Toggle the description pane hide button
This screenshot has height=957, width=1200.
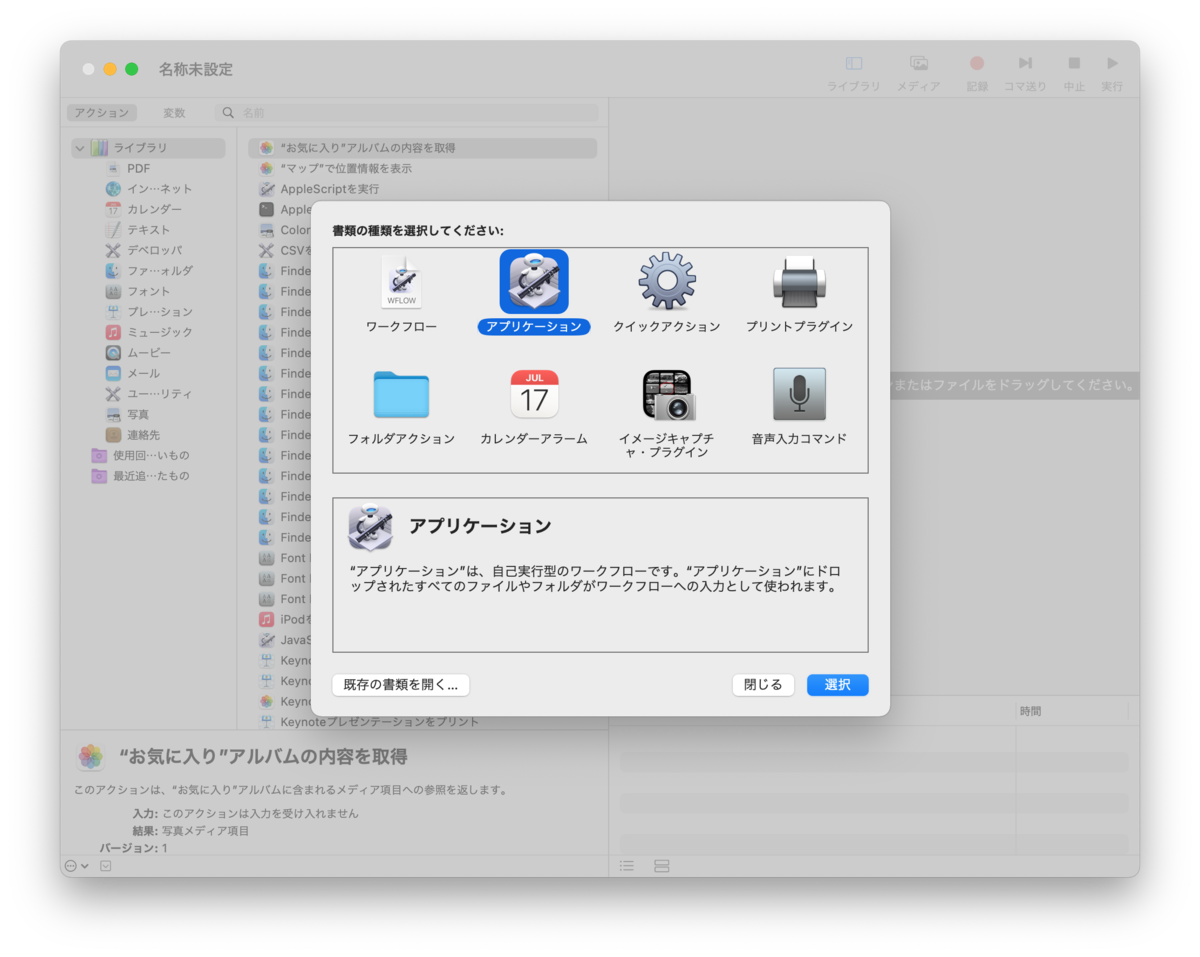[x=106, y=866]
